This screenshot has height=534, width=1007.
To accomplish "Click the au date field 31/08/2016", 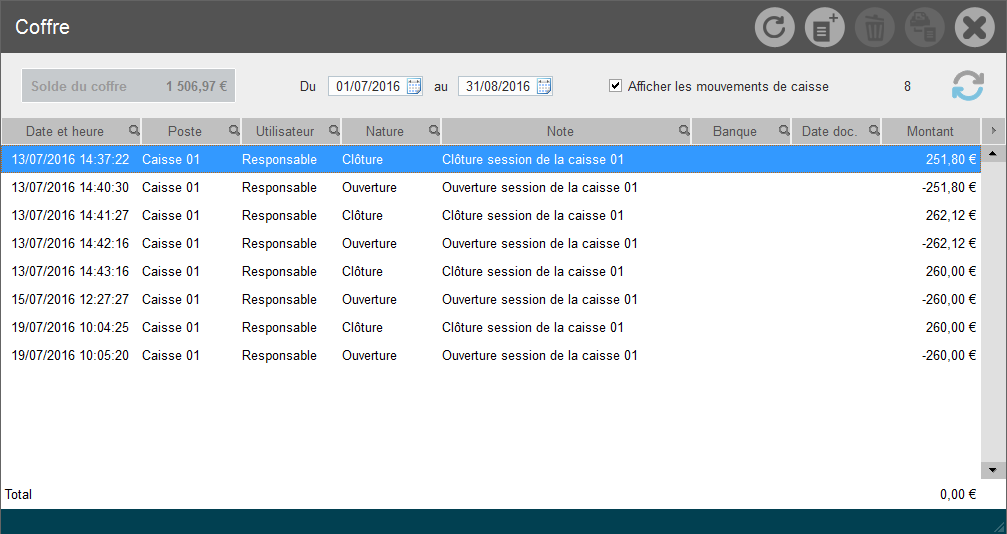I will click(x=497, y=86).
